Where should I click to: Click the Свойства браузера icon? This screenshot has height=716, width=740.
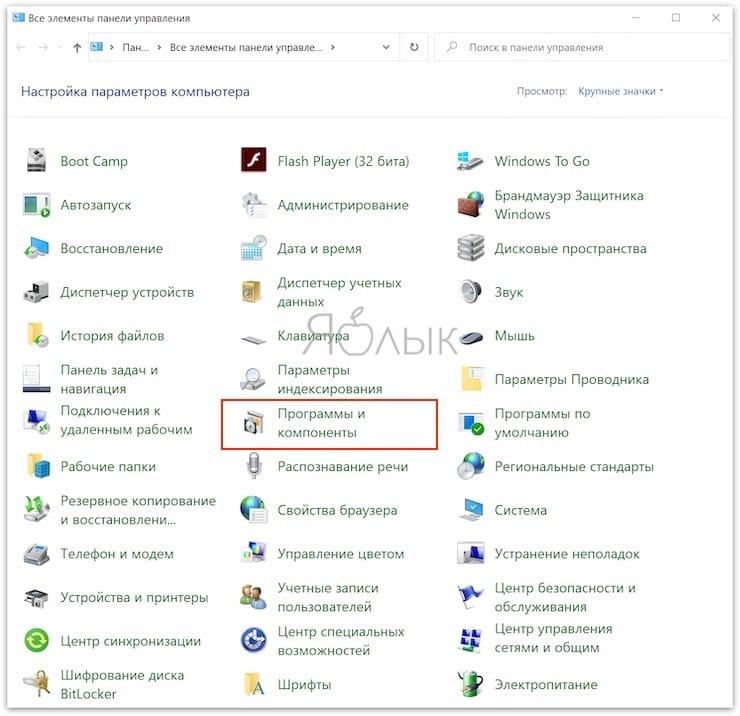[253, 509]
